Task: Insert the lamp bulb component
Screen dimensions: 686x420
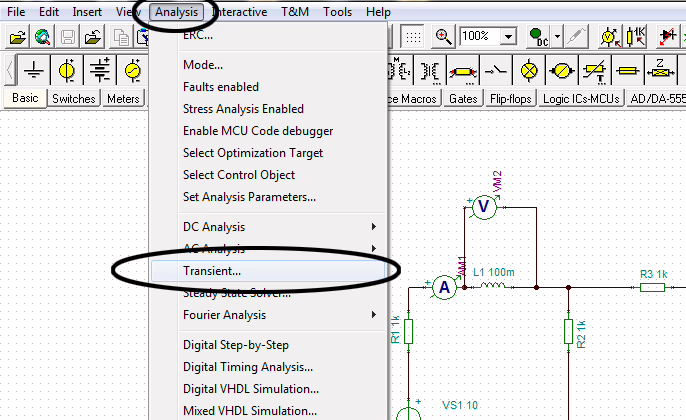Action: 529,71
